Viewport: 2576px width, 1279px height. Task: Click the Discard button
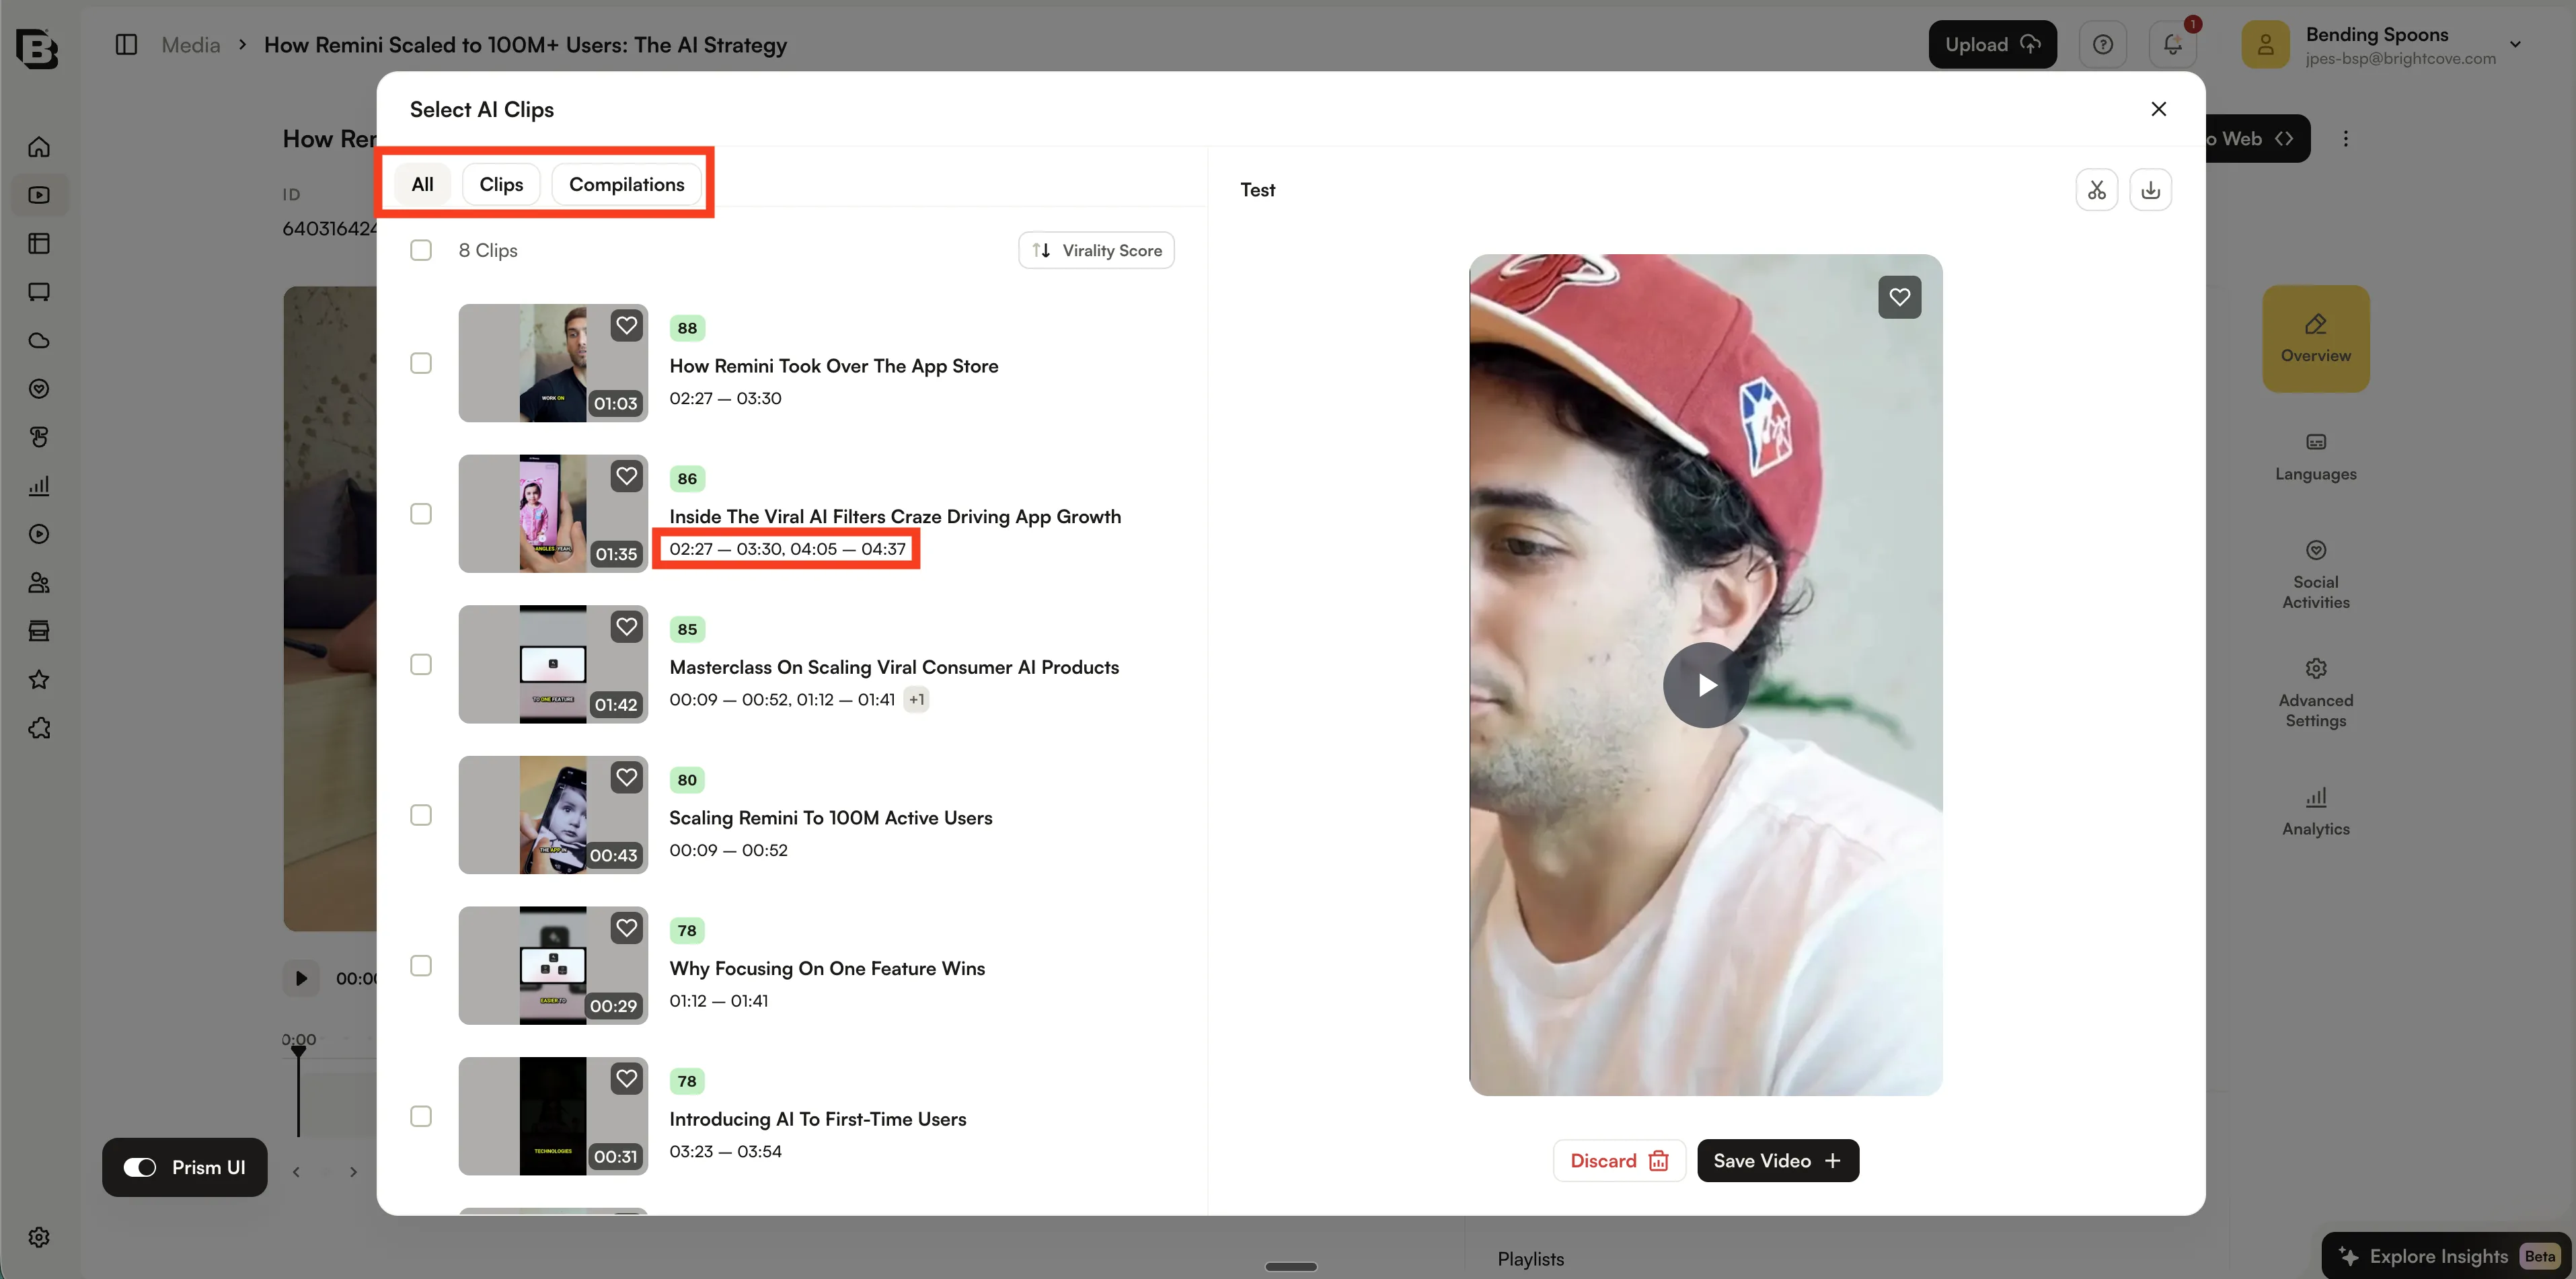click(1619, 1160)
